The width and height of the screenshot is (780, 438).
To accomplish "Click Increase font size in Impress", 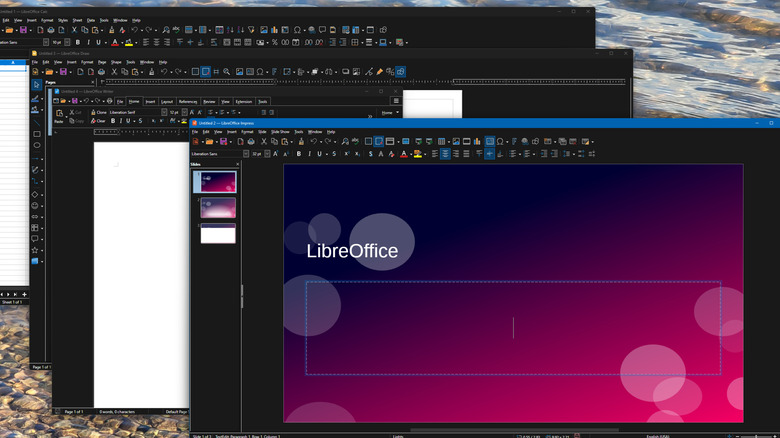I will (276, 154).
